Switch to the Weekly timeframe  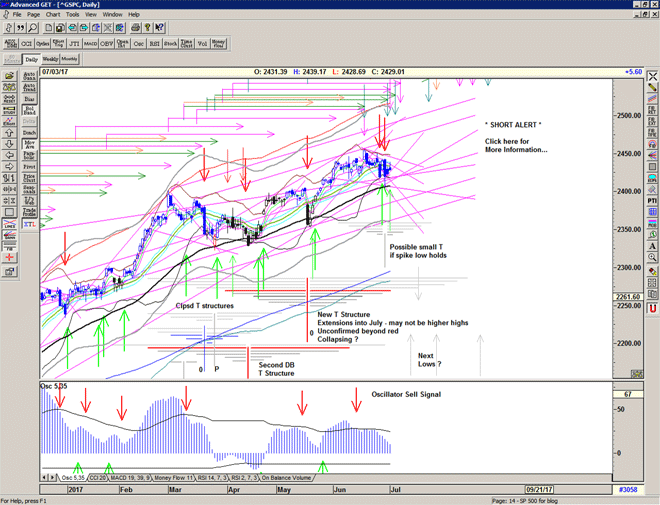coord(50,60)
